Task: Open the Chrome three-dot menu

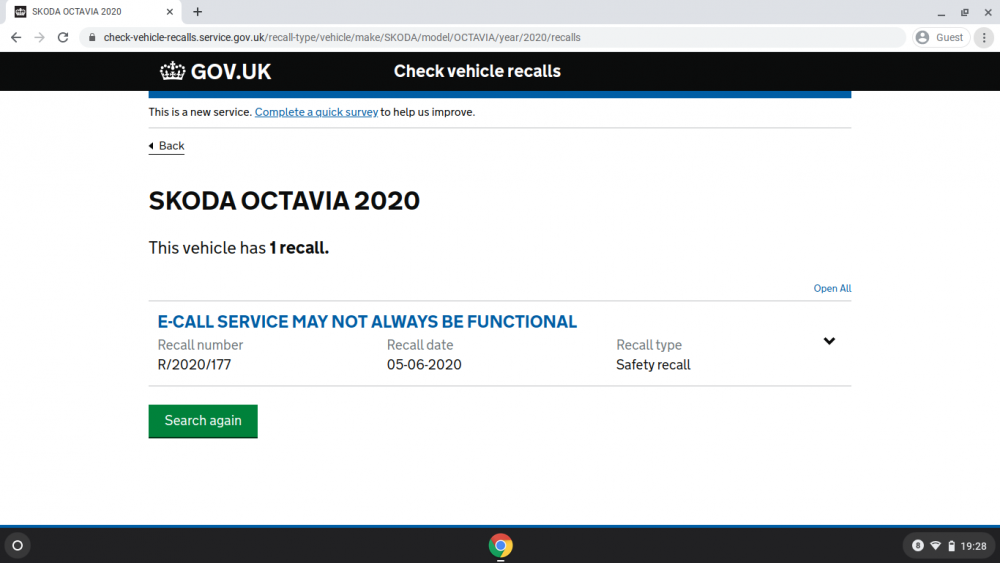Action: pos(984,38)
